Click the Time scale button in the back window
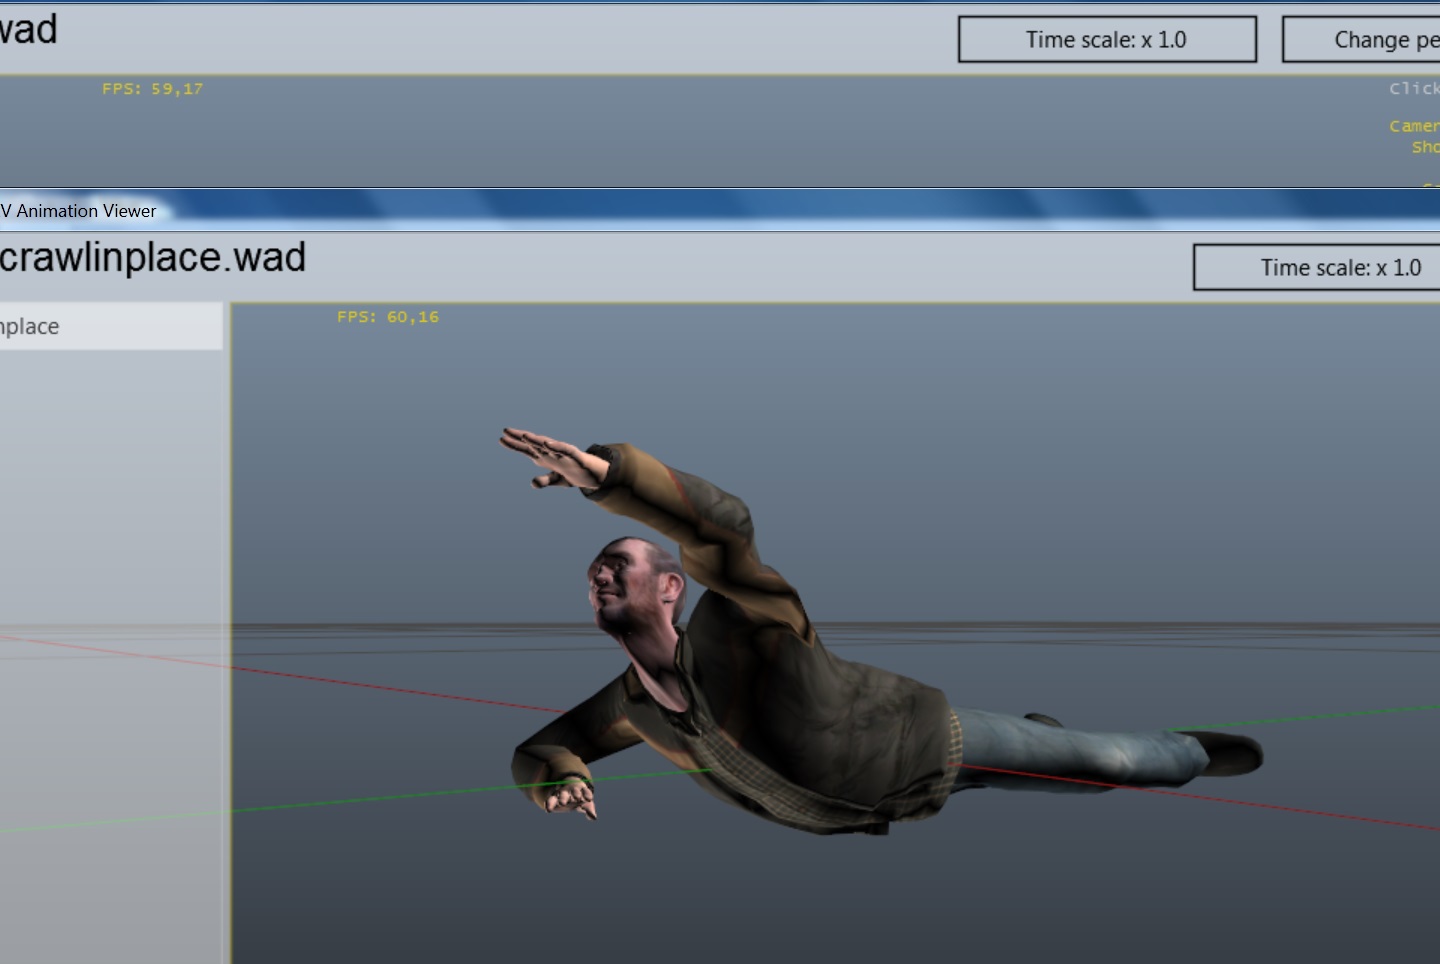The image size is (1440, 964). point(1107,40)
